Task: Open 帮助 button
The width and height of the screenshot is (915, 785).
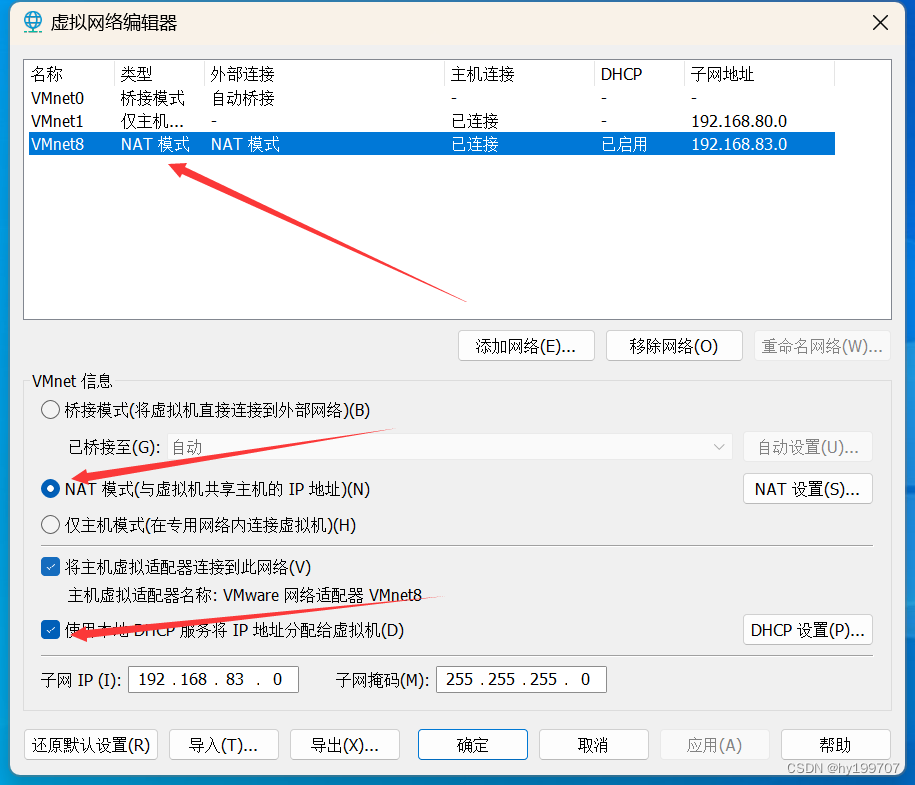Action: pos(836,745)
